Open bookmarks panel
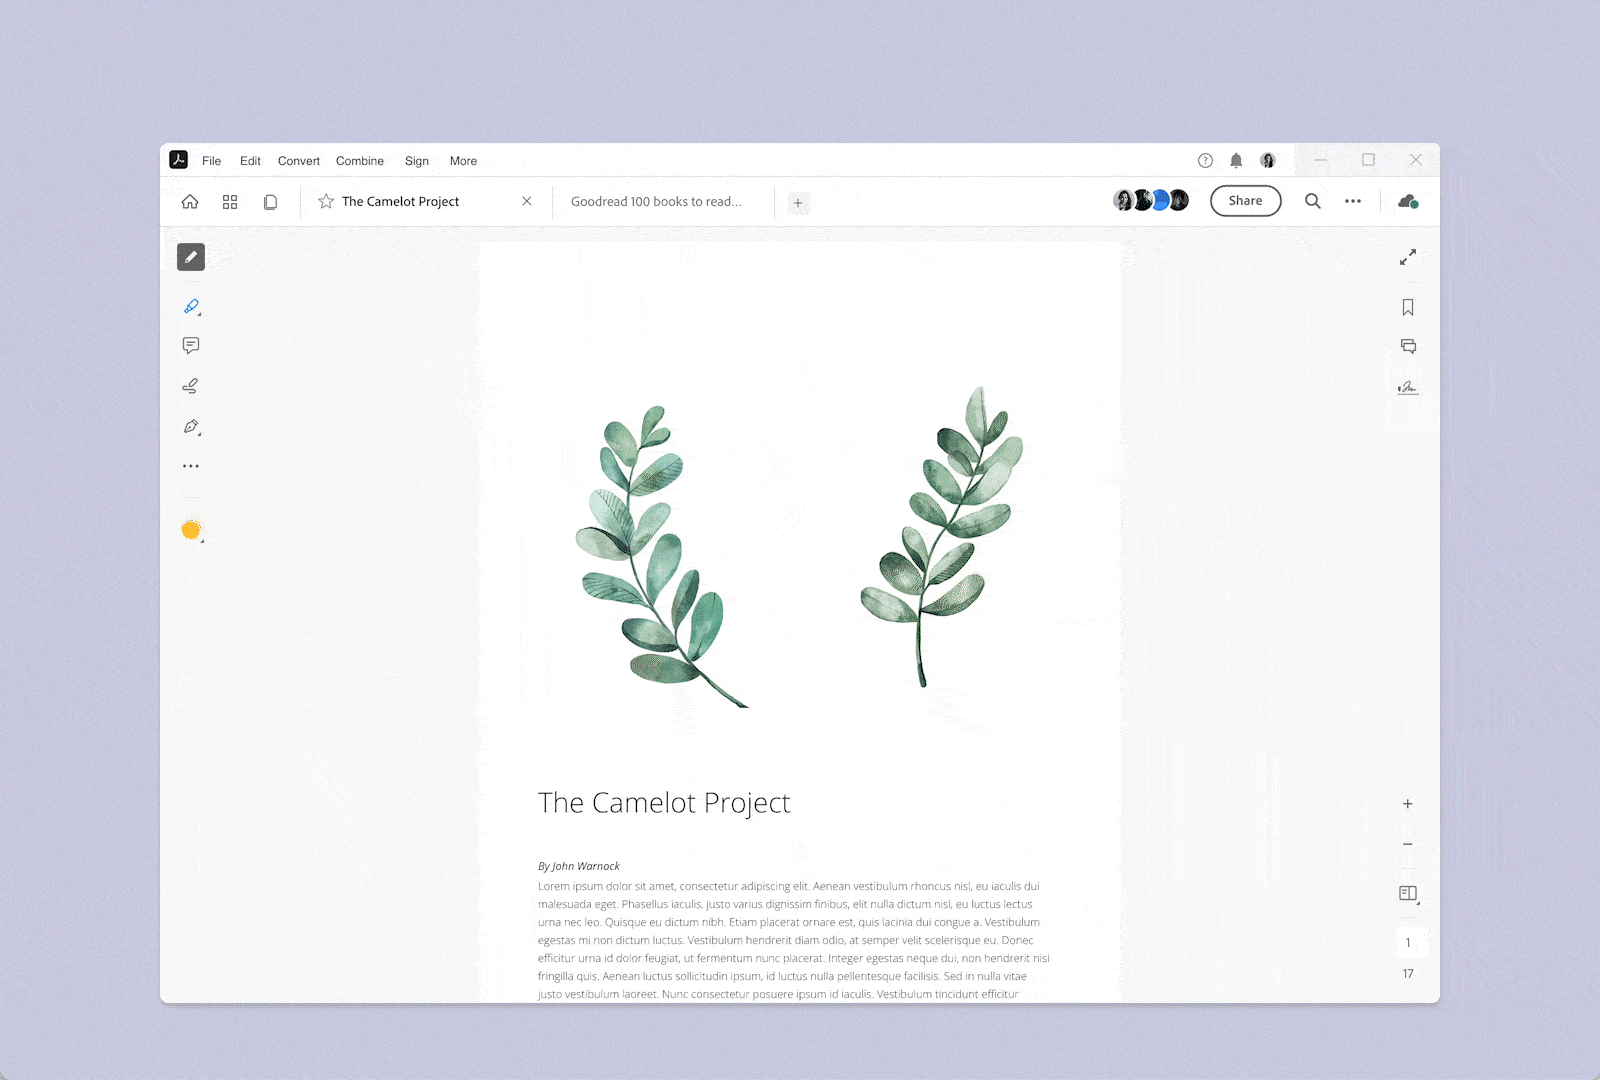This screenshot has width=1600, height=1080. click(x=1408, y=307)
